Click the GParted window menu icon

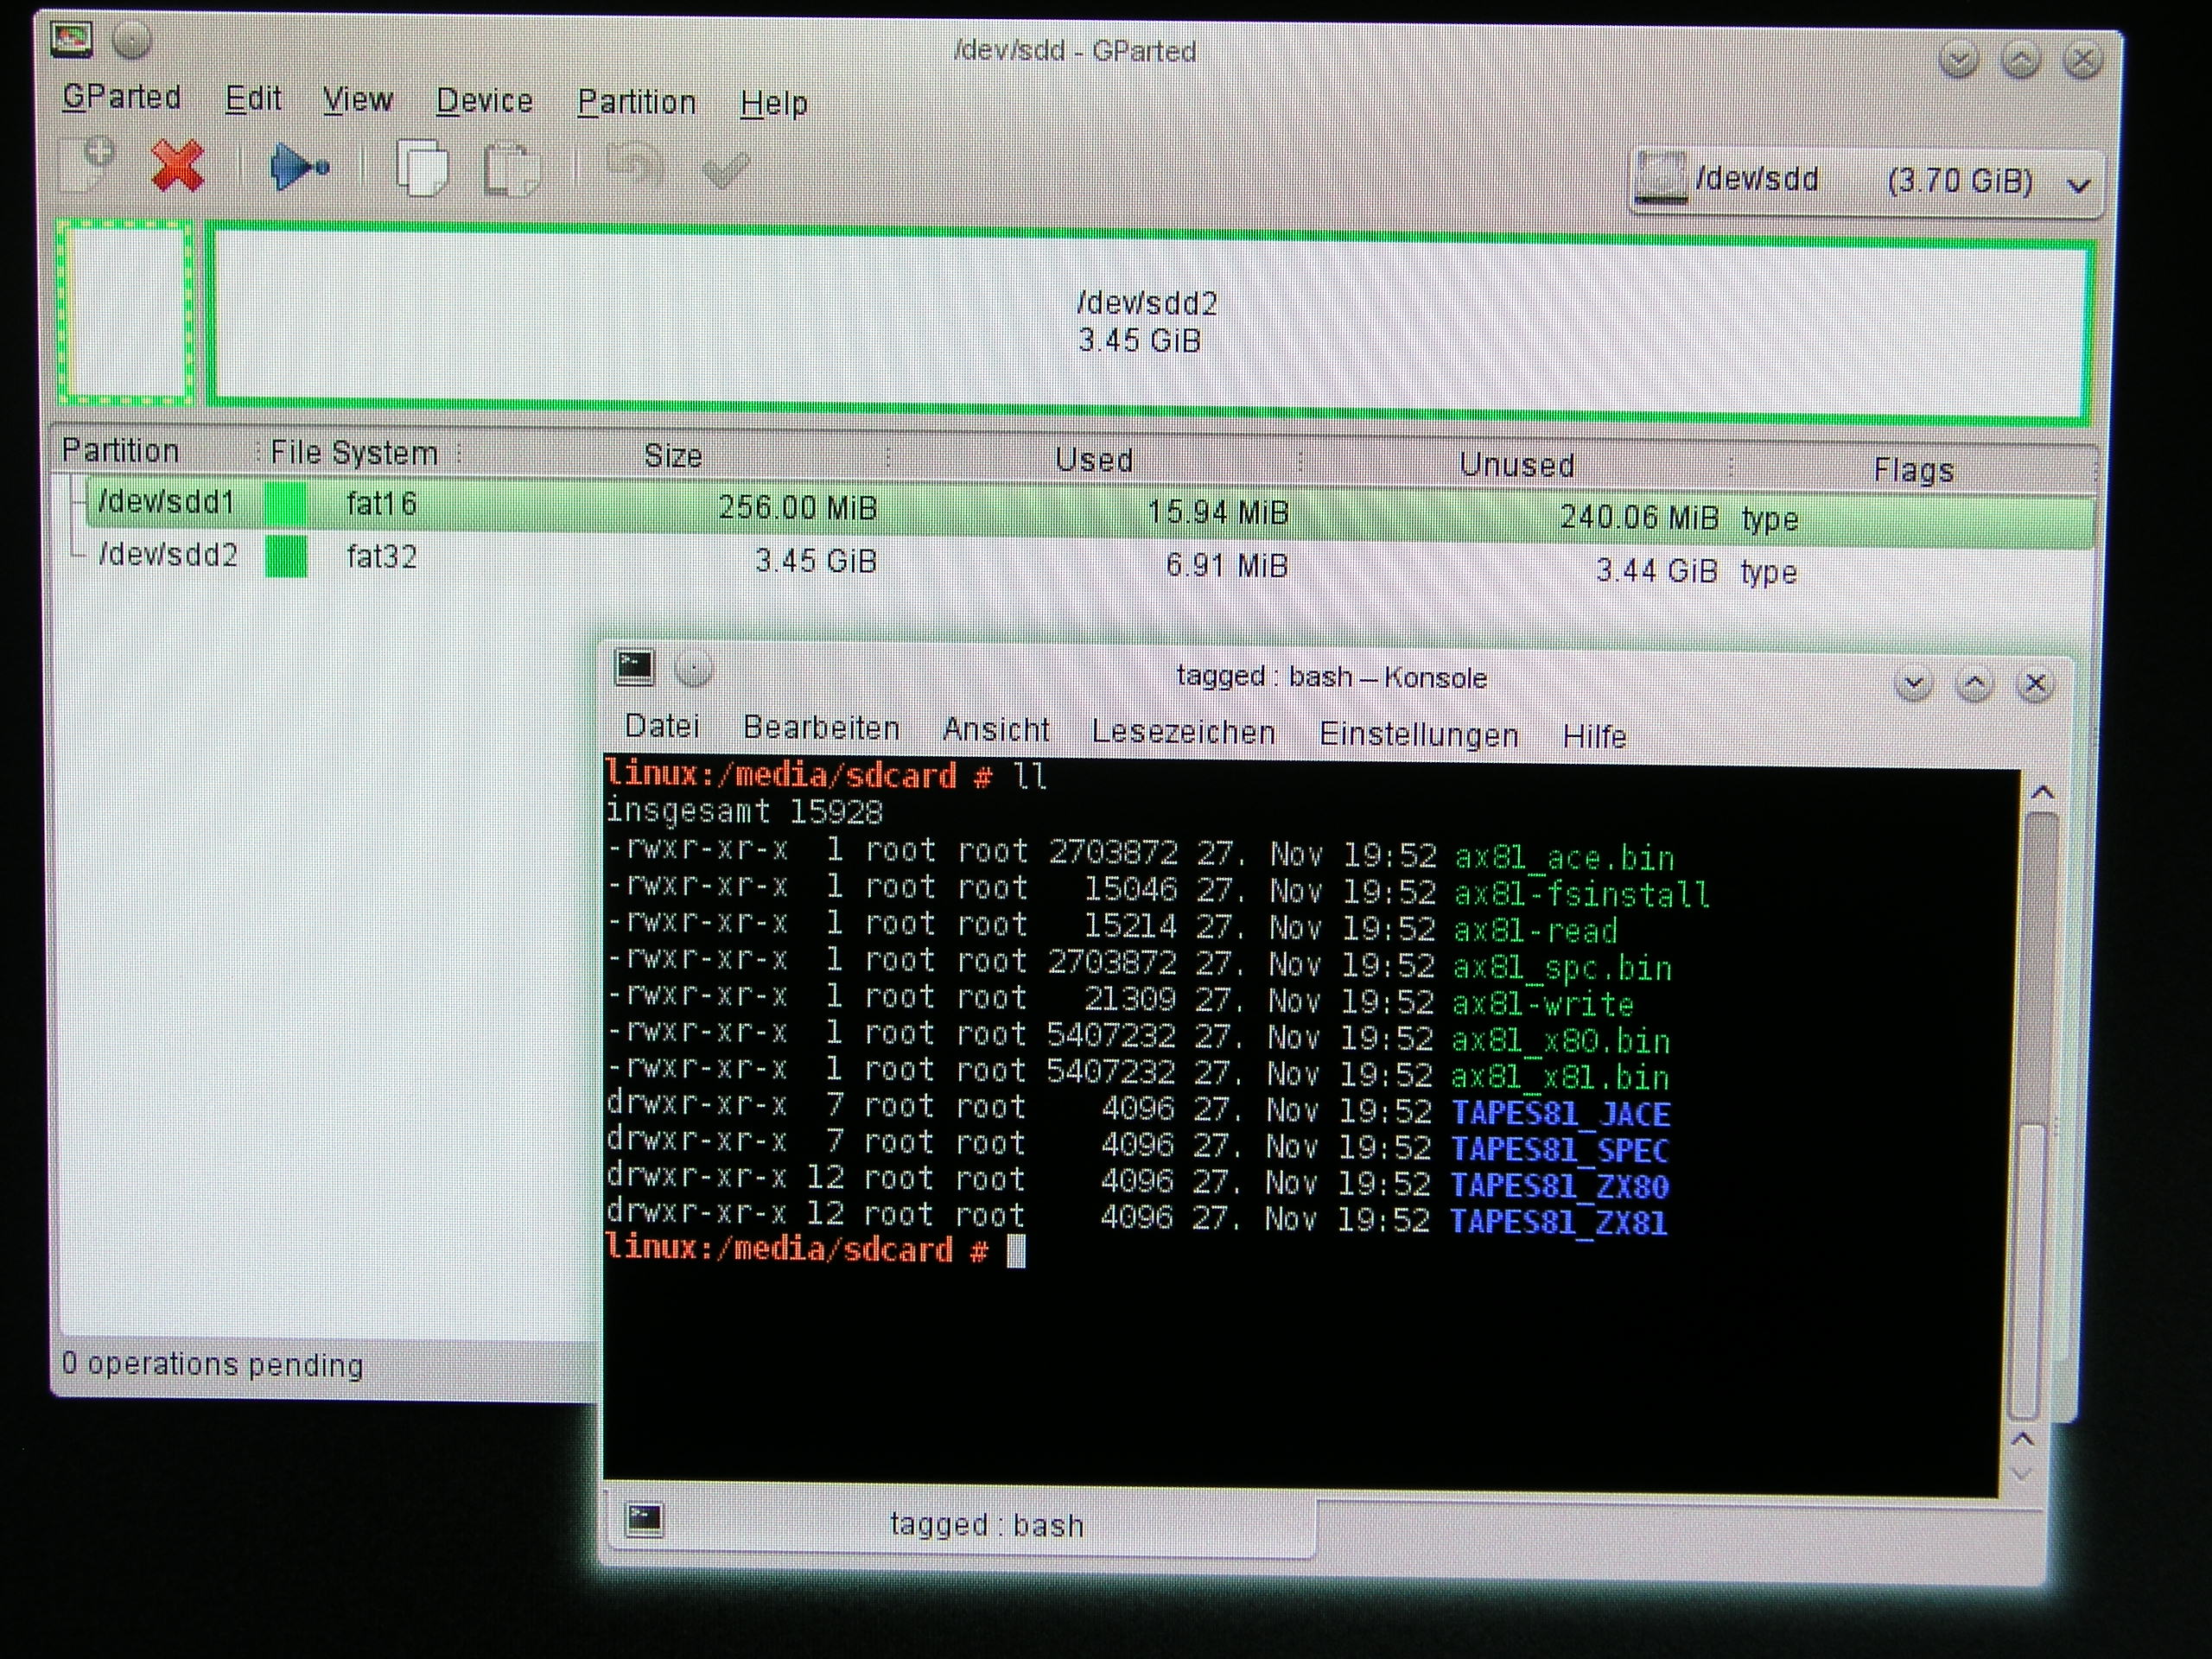(72, 40)
